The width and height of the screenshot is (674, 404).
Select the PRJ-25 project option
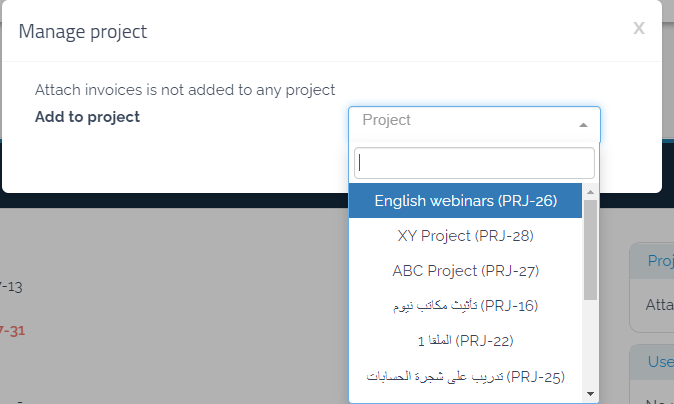465,377
